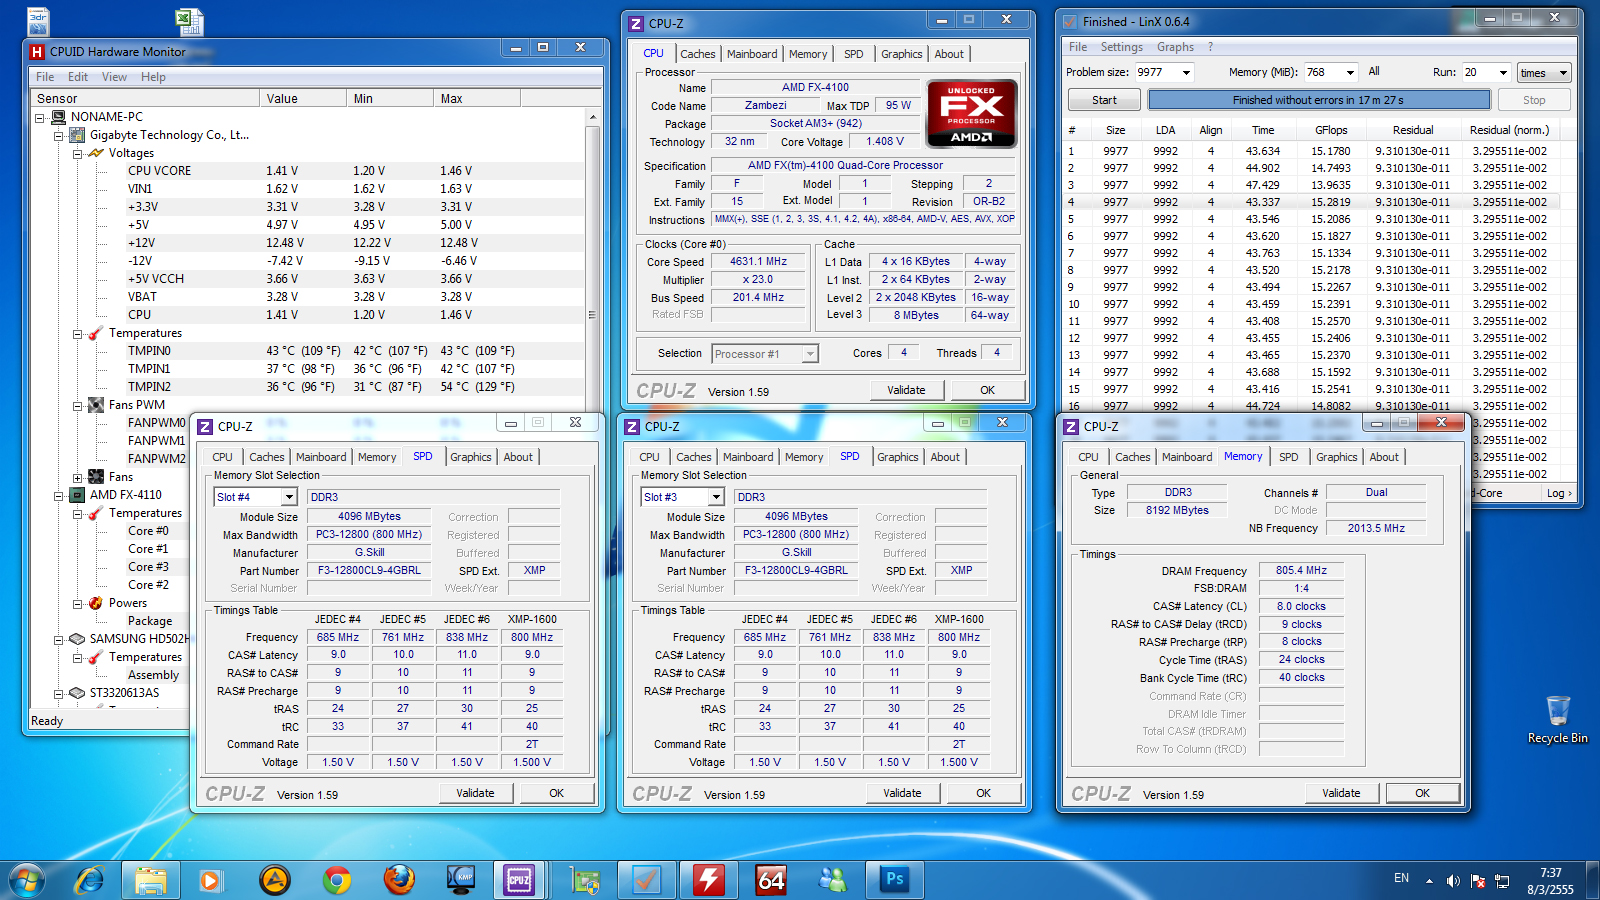This screenshot has width=1600, height=900.
Task: Open the Settings menu in LinX
Action: [x=1121, y=47]
